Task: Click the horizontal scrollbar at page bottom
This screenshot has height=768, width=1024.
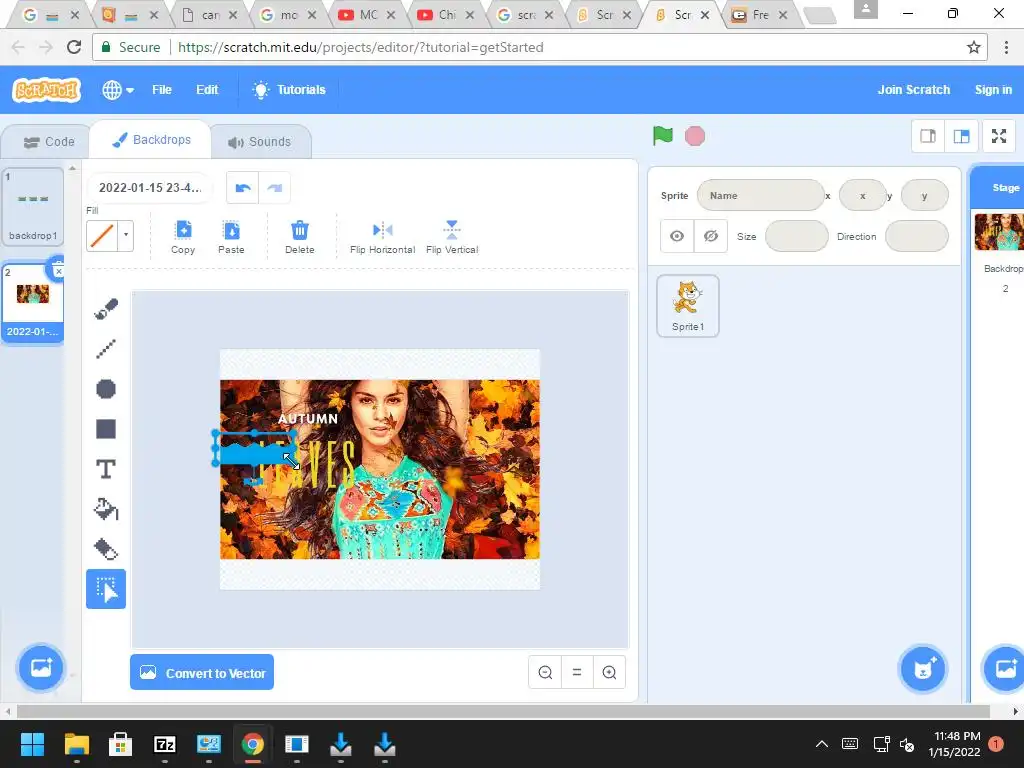Action: click(503, 711)
